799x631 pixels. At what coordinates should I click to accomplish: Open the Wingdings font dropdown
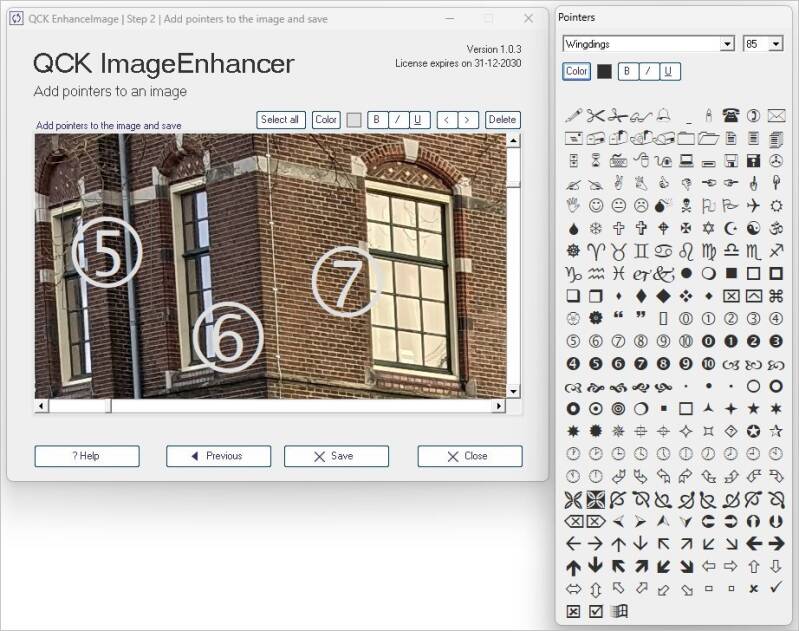[727, 44]
